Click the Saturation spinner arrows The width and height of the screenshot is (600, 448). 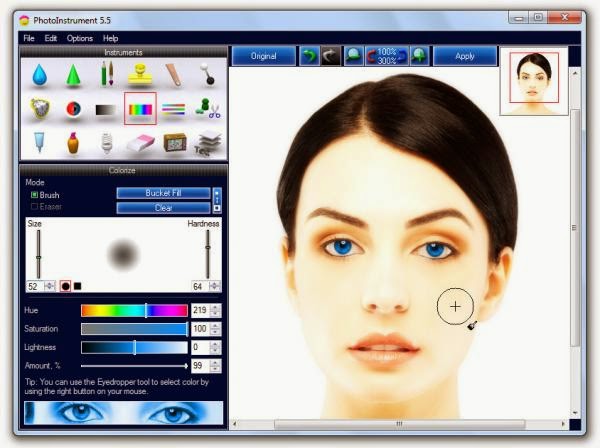tap(215, 329)
